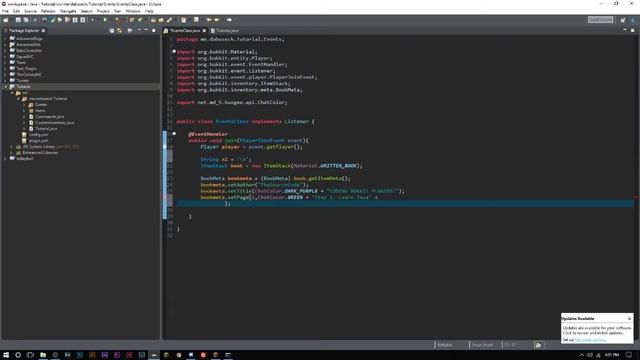Select plugin.yml in Package Explorer

coord(38,141)
